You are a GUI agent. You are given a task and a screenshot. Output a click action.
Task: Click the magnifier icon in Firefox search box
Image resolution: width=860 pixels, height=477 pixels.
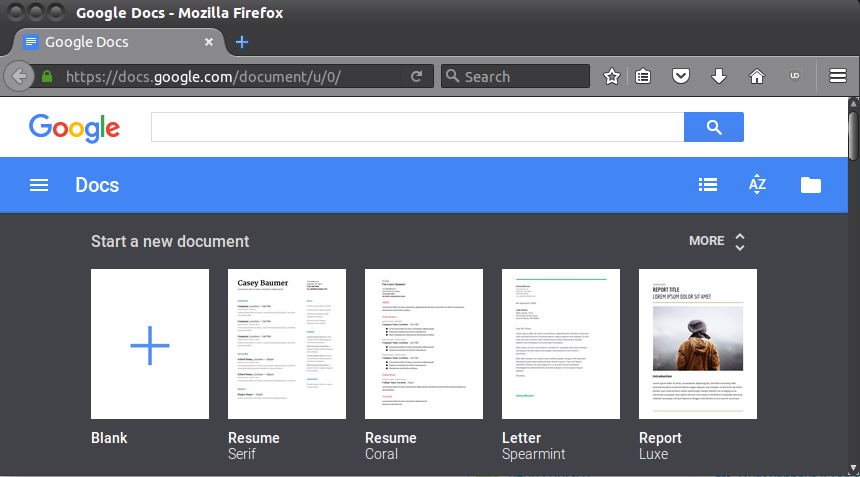[x=452, y=76]
